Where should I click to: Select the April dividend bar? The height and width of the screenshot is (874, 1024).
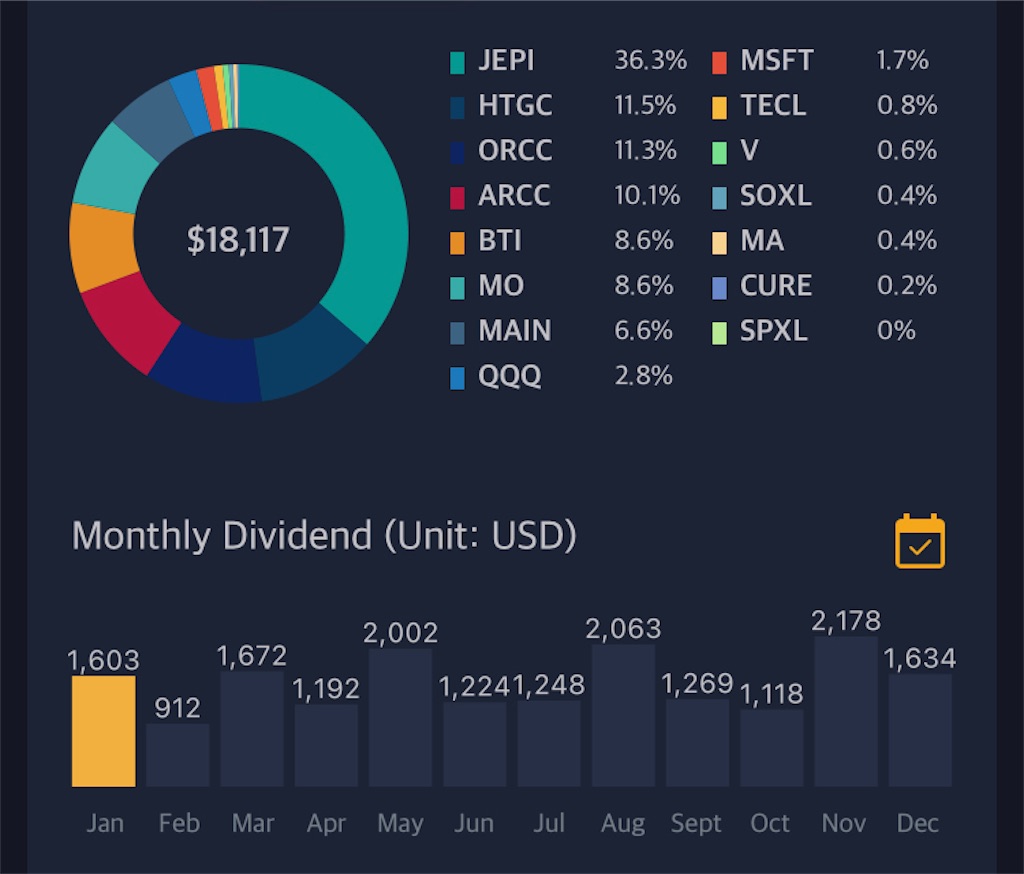pos(326,745)
